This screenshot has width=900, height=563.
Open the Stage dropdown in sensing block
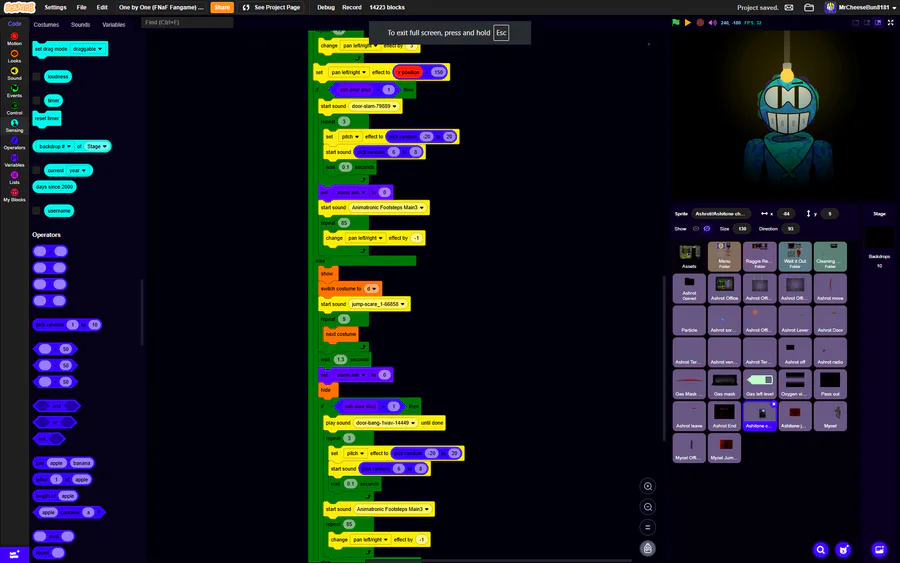[96, 146]
